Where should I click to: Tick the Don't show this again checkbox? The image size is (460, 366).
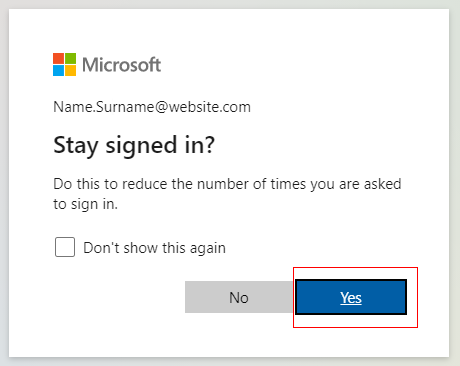65,247
